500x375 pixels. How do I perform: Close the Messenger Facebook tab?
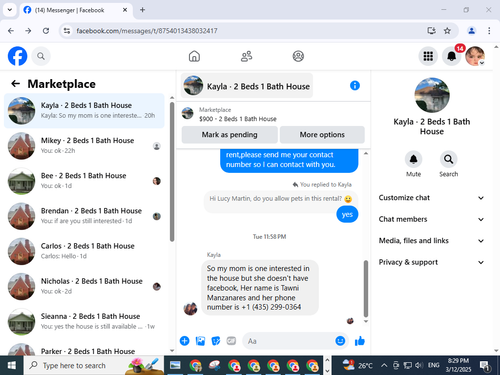[125, 10]
